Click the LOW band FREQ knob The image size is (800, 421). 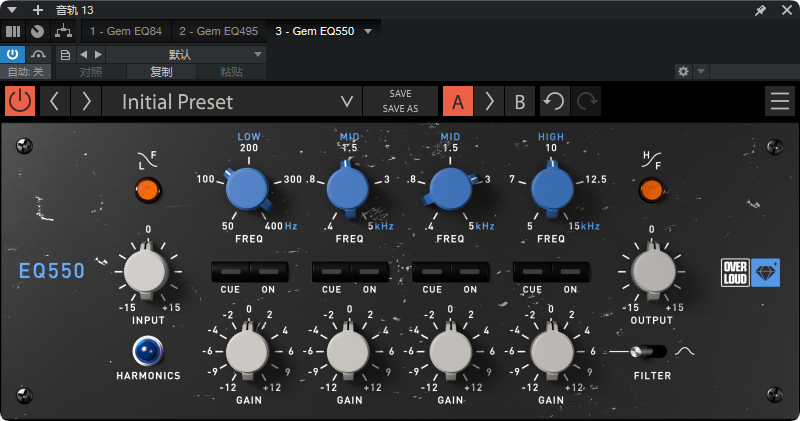[x=247, y=189]
